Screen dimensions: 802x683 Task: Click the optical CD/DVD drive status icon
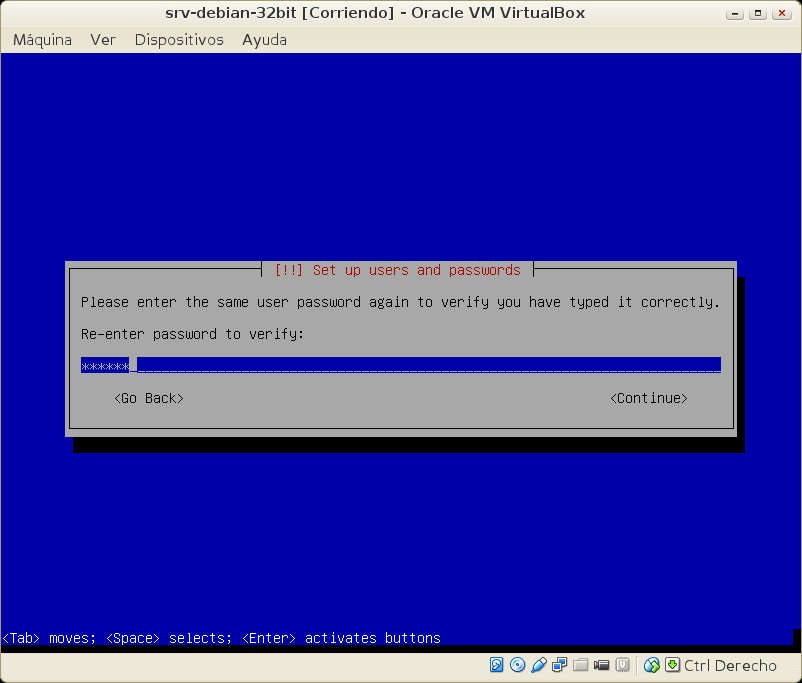pyautogui.click(x=517, y=665)
